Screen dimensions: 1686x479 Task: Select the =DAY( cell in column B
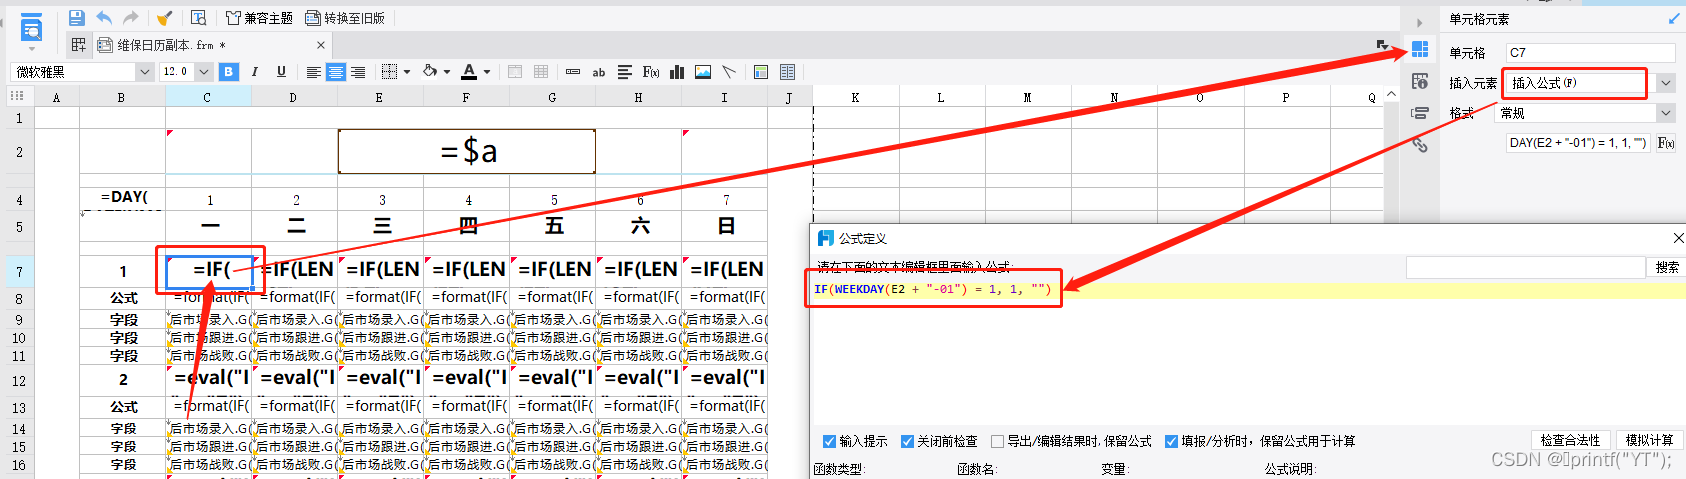pos(123,197)
